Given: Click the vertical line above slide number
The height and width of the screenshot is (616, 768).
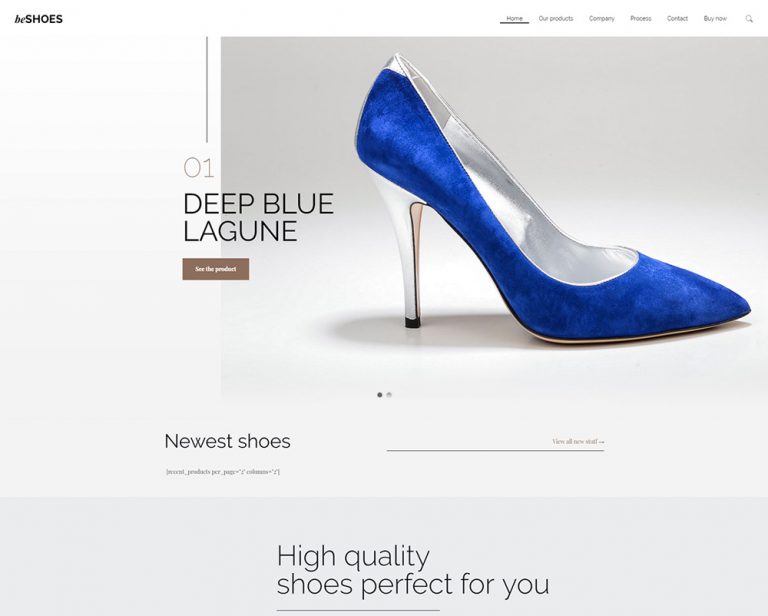Looking at the screenshot, I should [x=207, y=89].
